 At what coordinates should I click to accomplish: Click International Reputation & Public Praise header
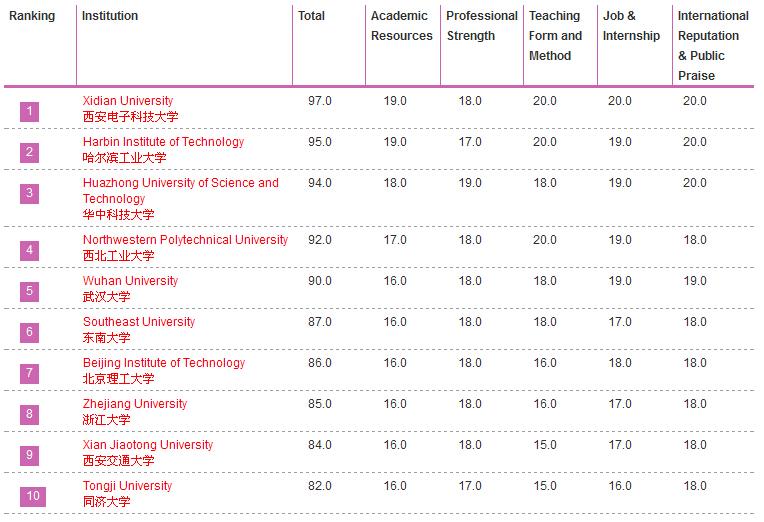click(x=713, y=46)
